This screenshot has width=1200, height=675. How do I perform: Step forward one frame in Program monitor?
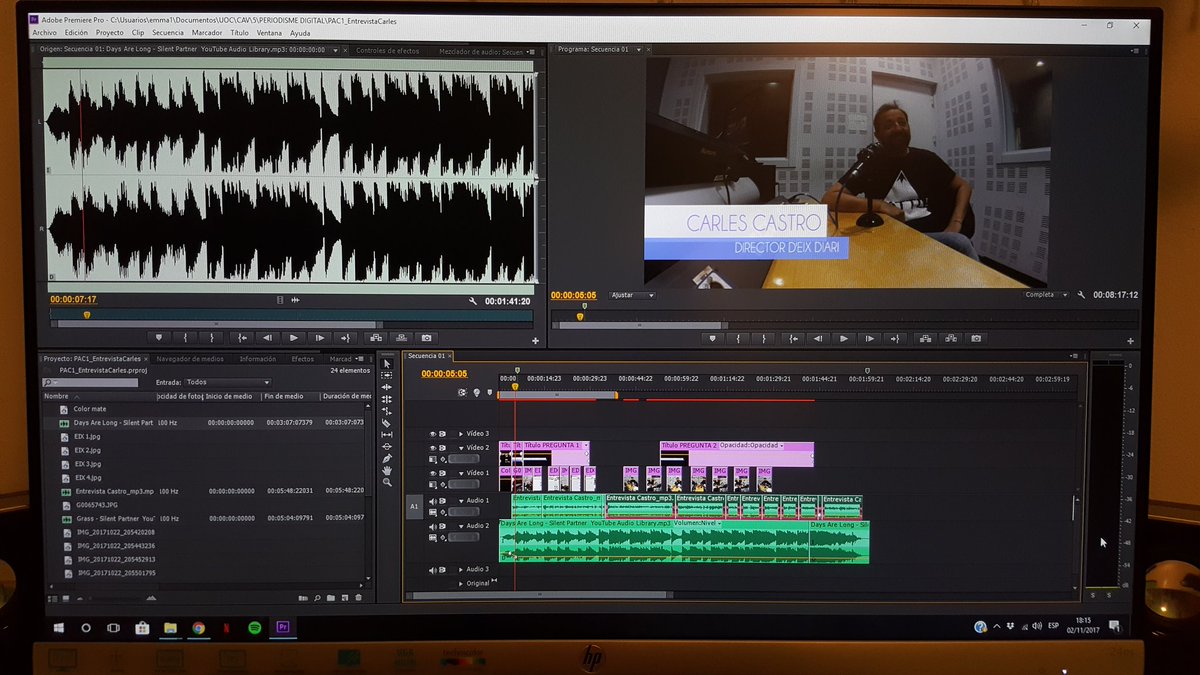[870, 338]
